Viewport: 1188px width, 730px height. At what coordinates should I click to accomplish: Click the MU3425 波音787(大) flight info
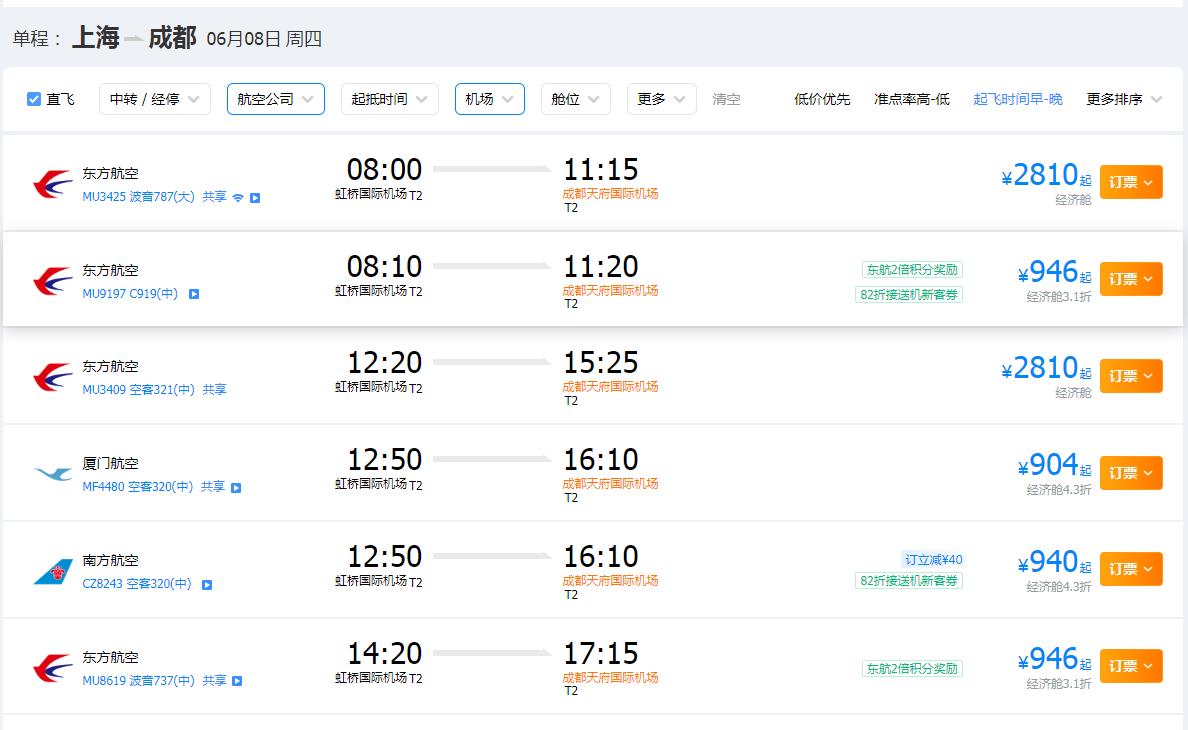click(x=139, y=197)
